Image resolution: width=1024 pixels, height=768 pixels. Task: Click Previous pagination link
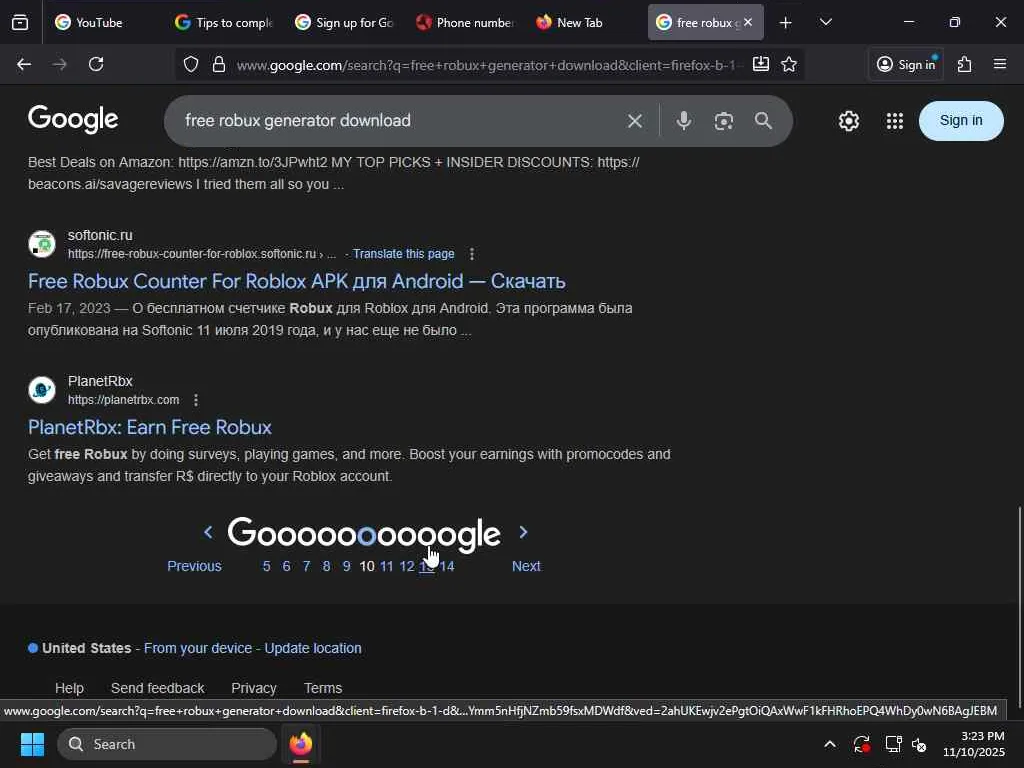pyautogui.click(x=194, y=566)
